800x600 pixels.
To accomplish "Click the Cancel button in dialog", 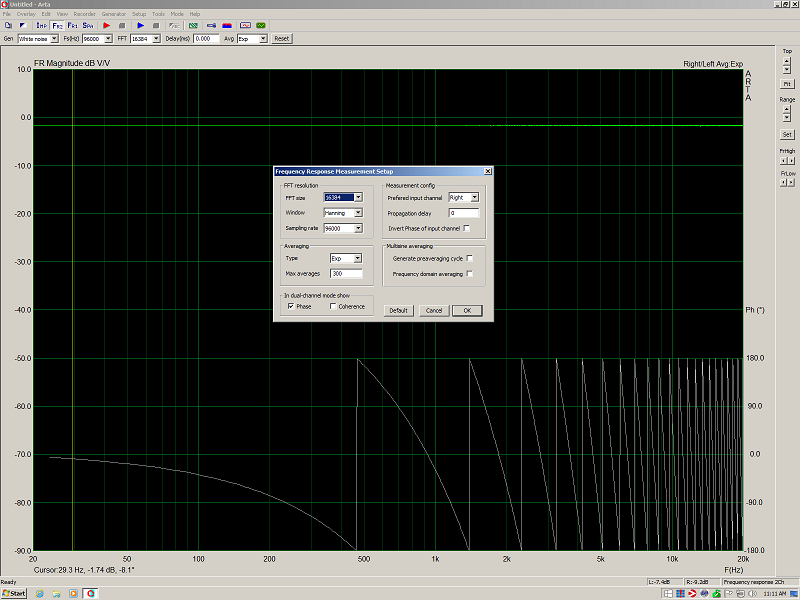I will (434, 310).
